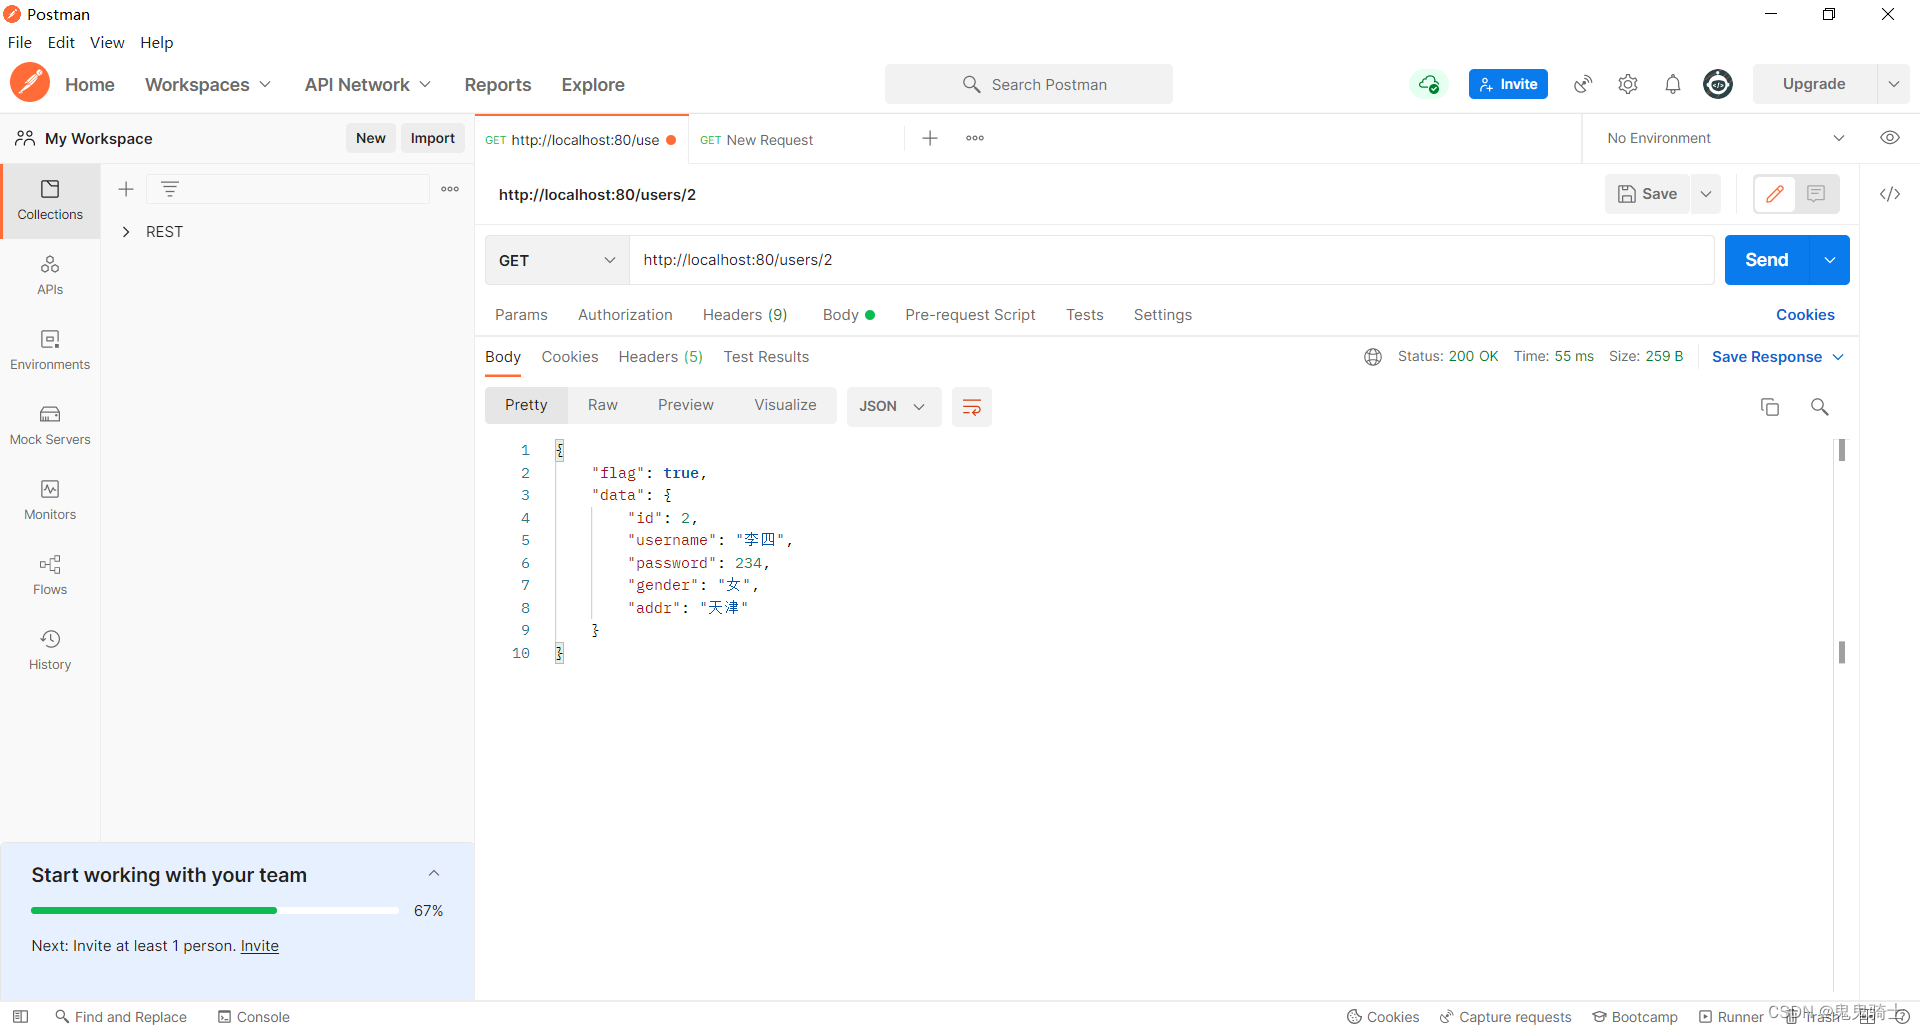Viewport: 1920px width, 1030px height.
Task: Click the cloud sync status icon
Action: pyautogui.click(x=1429, y=84)
